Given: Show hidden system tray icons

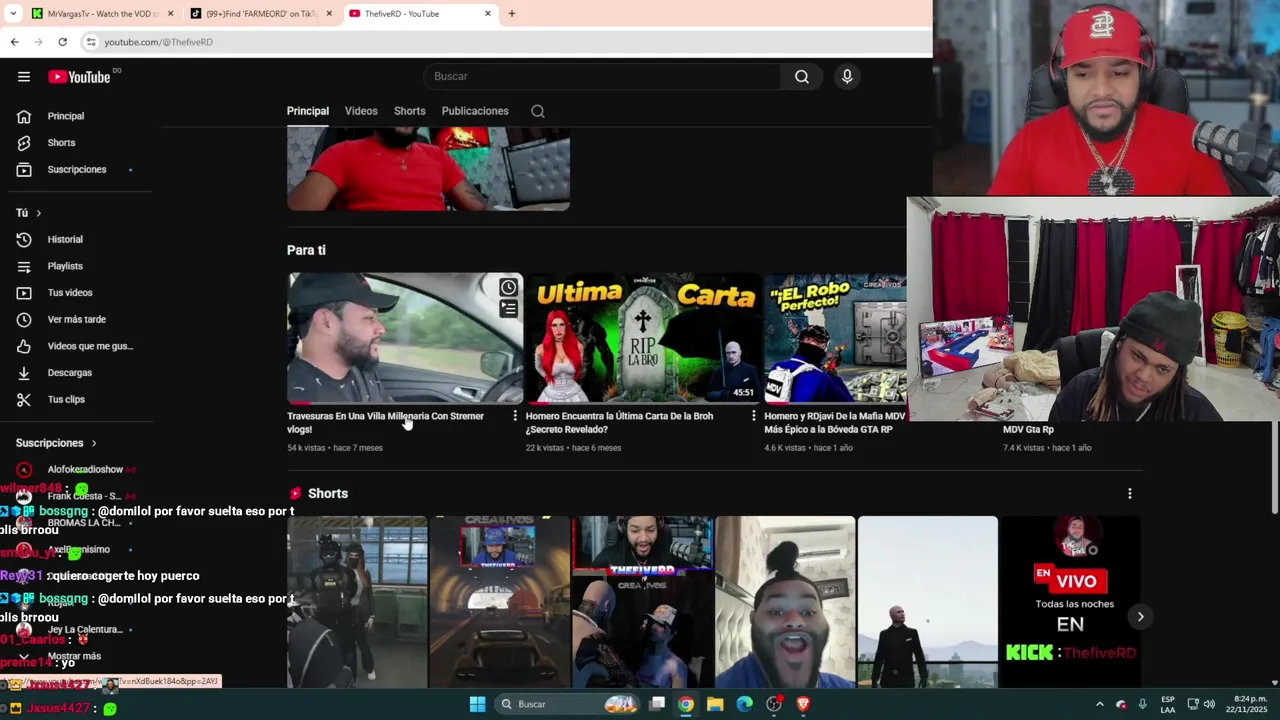Looking at the screenshot, I should click(x=1099, y=704).
